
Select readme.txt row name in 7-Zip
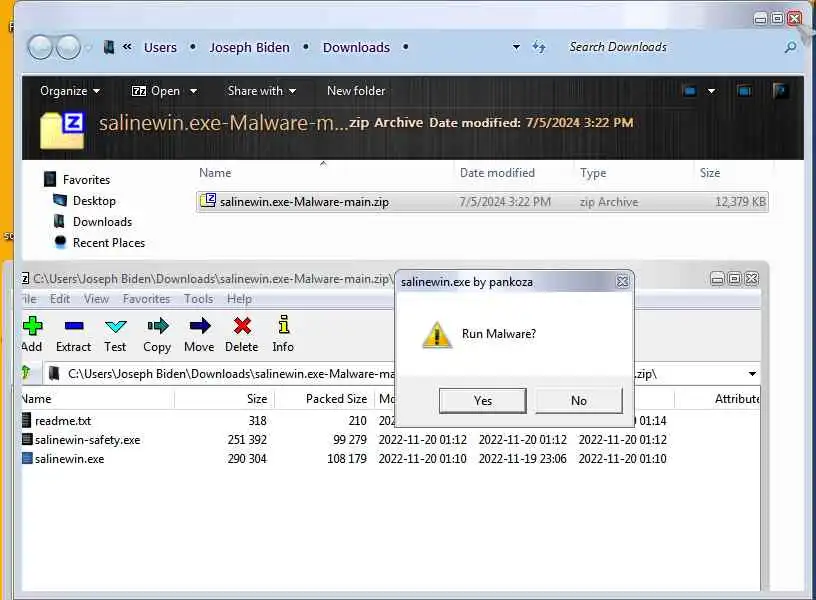coord(63,420)
